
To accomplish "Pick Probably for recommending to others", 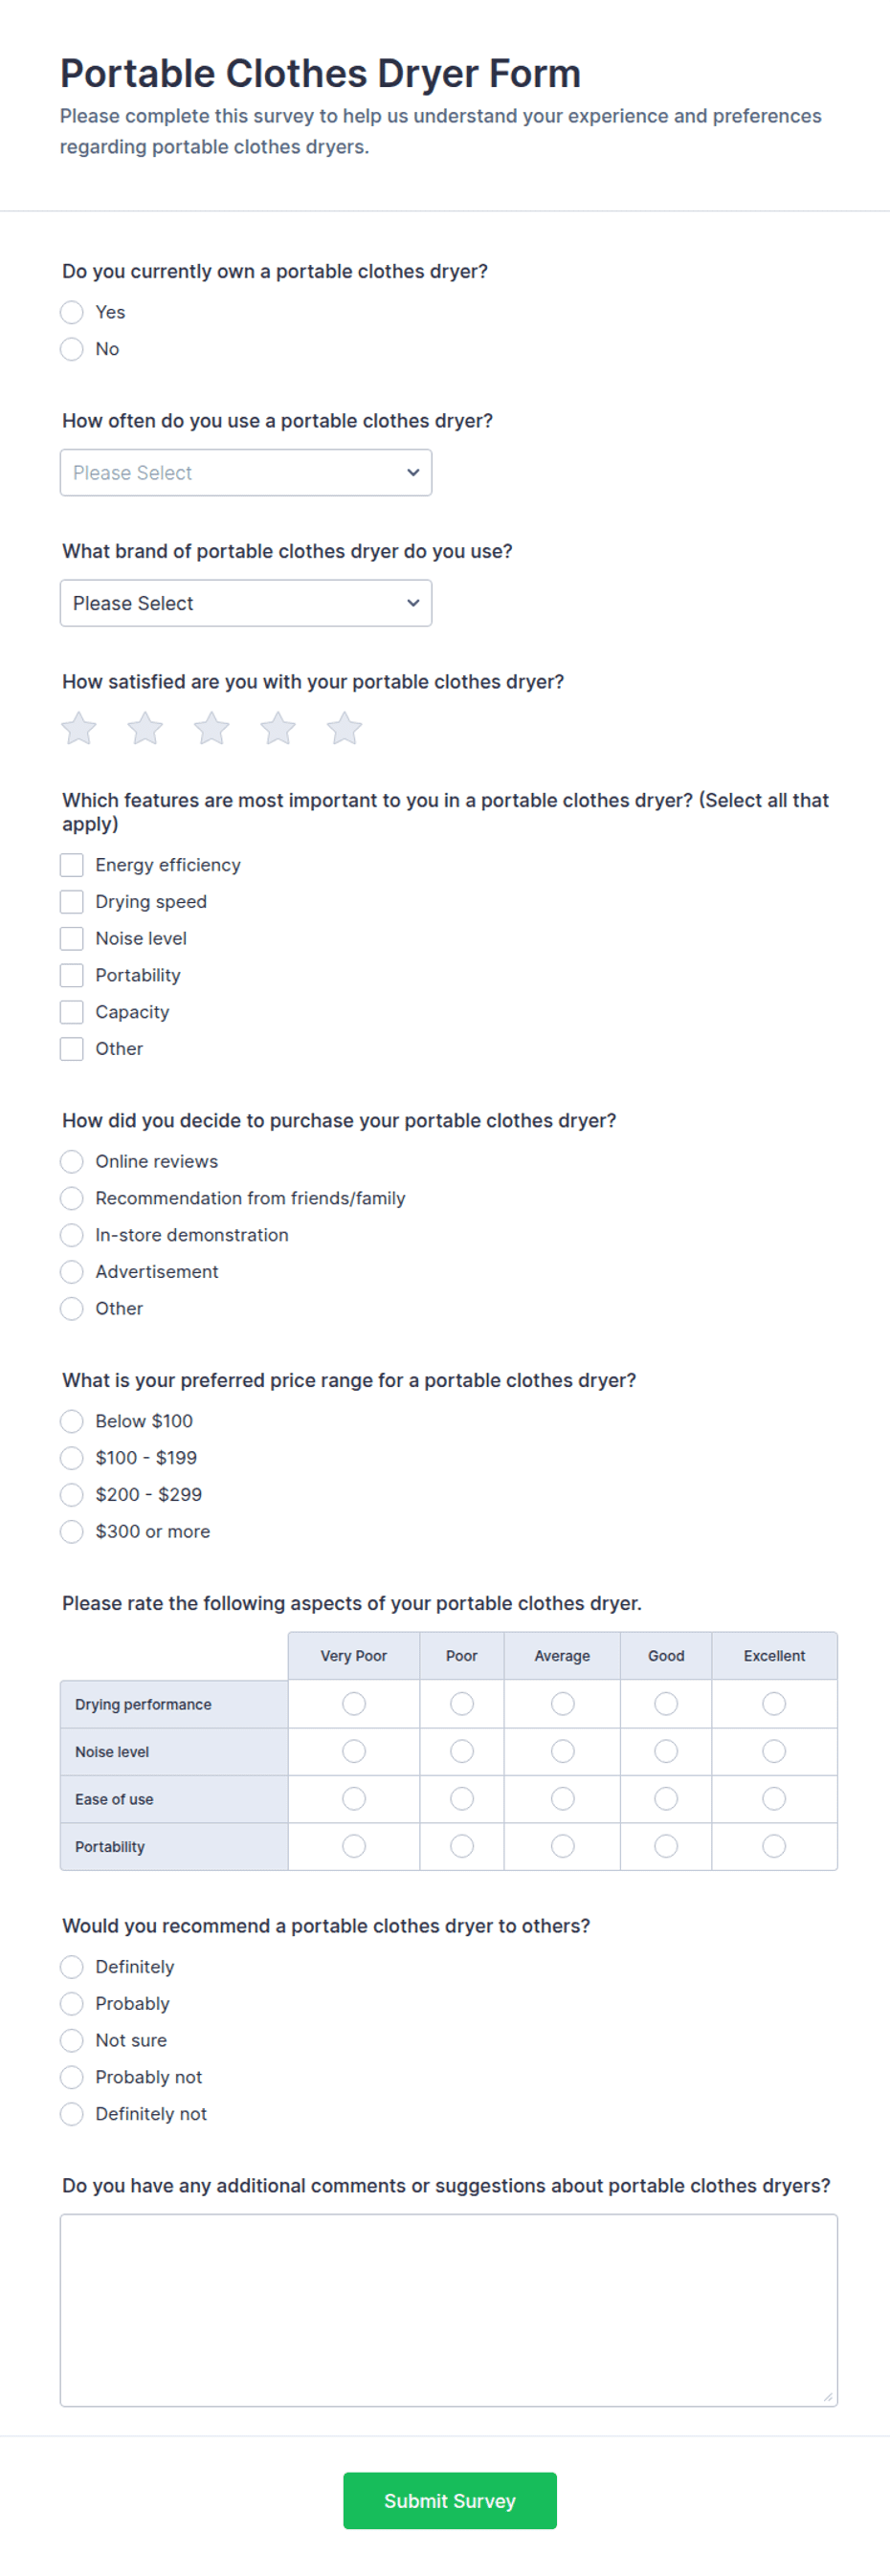I will (x=72, y=2003).
